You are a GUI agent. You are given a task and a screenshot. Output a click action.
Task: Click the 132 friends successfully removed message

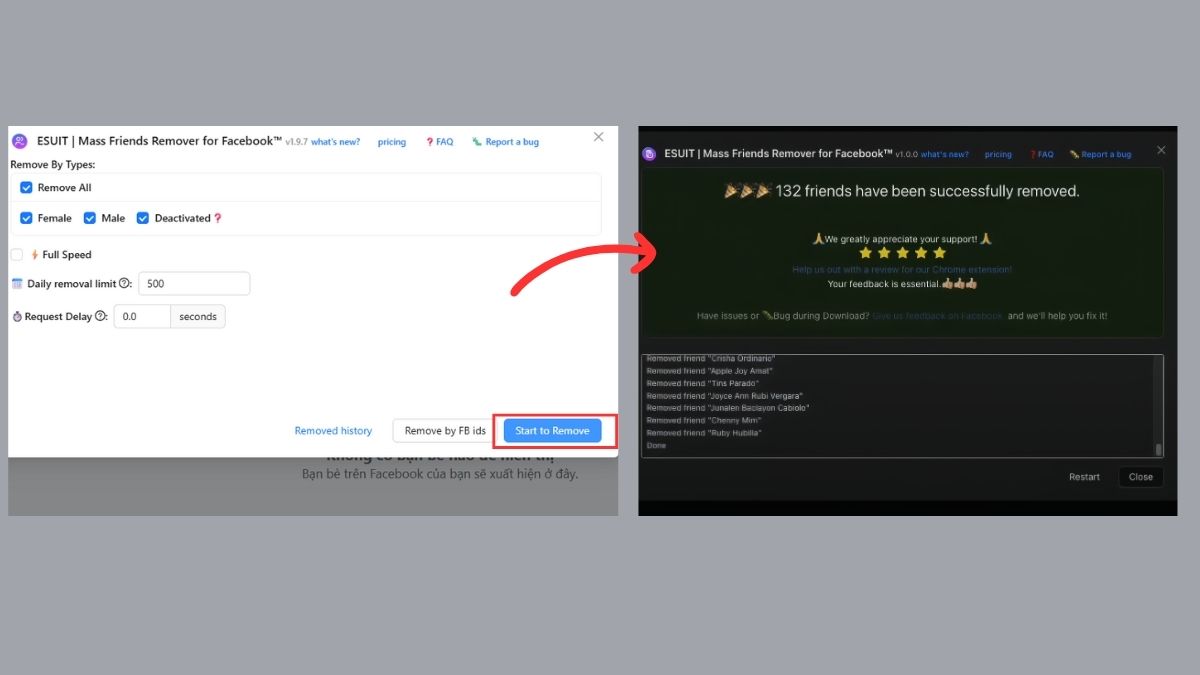point(902,191)
